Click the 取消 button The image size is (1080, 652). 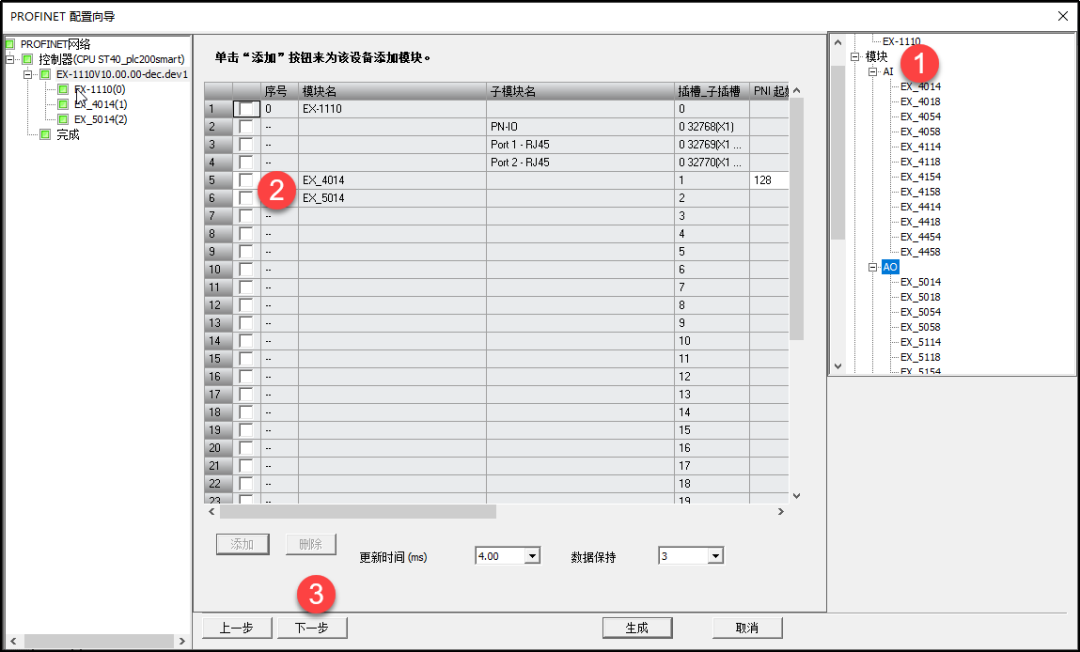[x=747, y=628]
